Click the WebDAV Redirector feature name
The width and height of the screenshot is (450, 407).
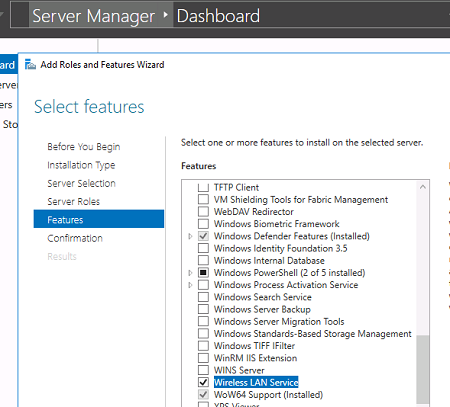coord(254,212)
